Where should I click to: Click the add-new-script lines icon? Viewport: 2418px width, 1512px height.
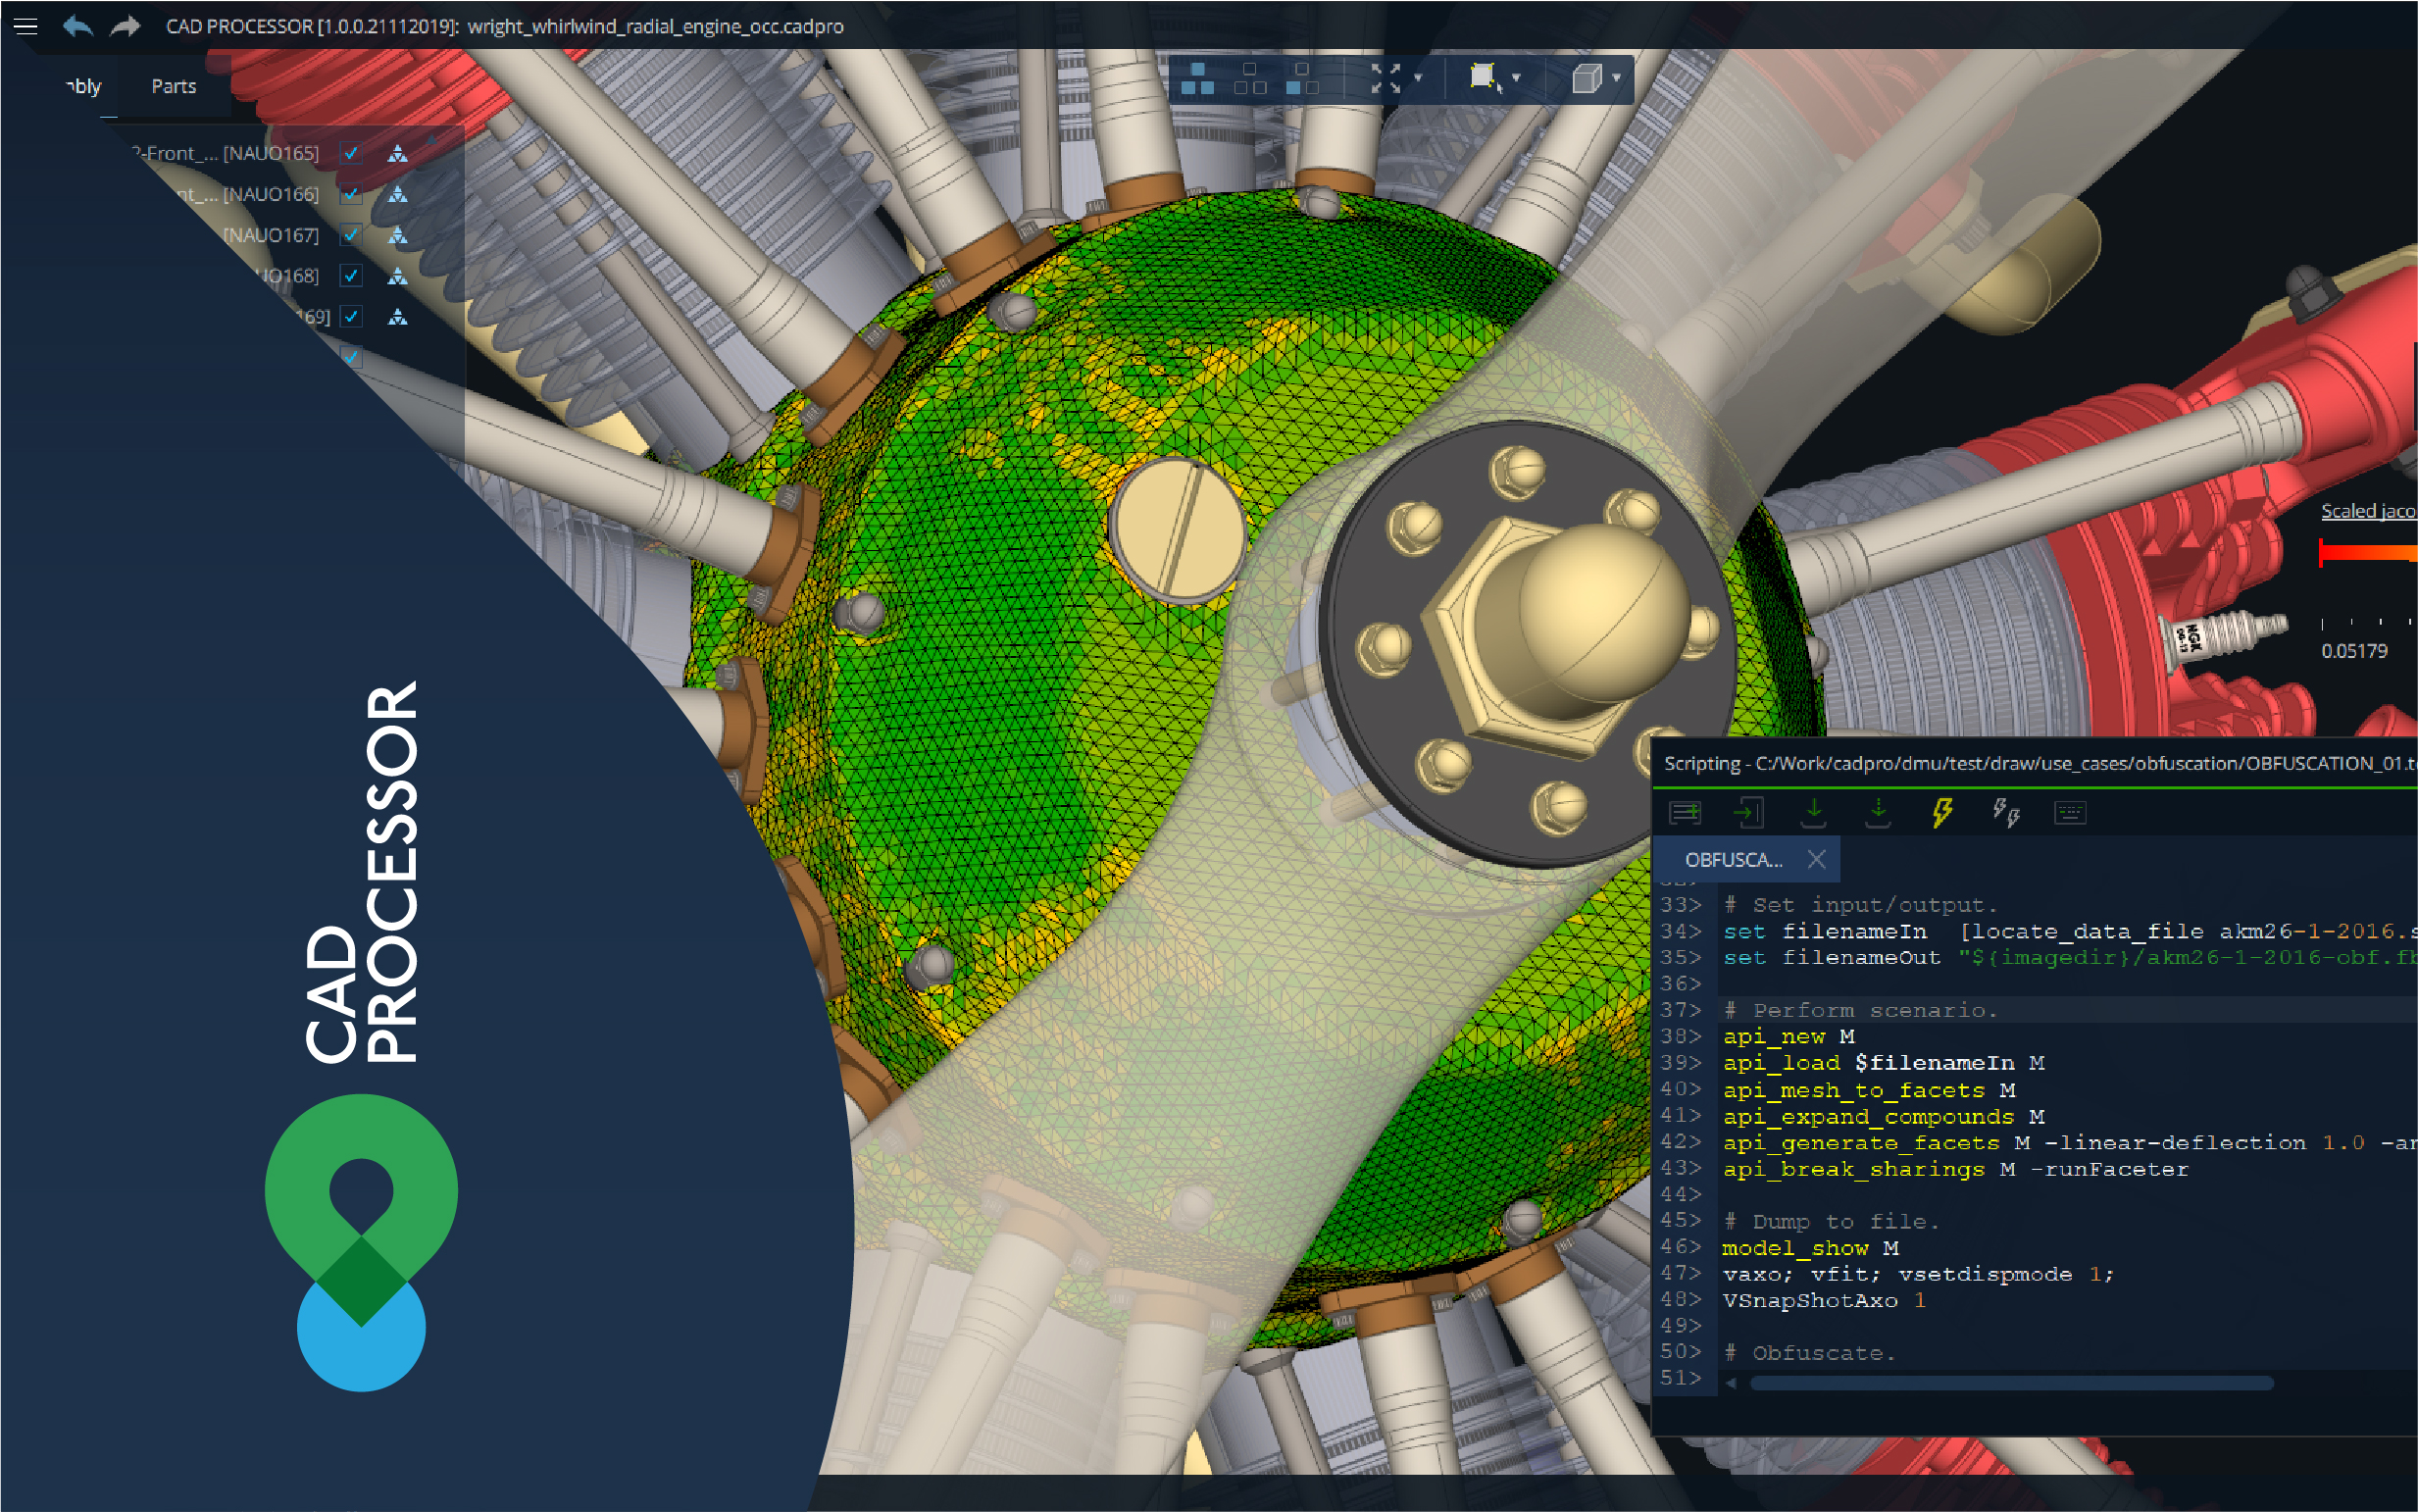coord(1685,812)
